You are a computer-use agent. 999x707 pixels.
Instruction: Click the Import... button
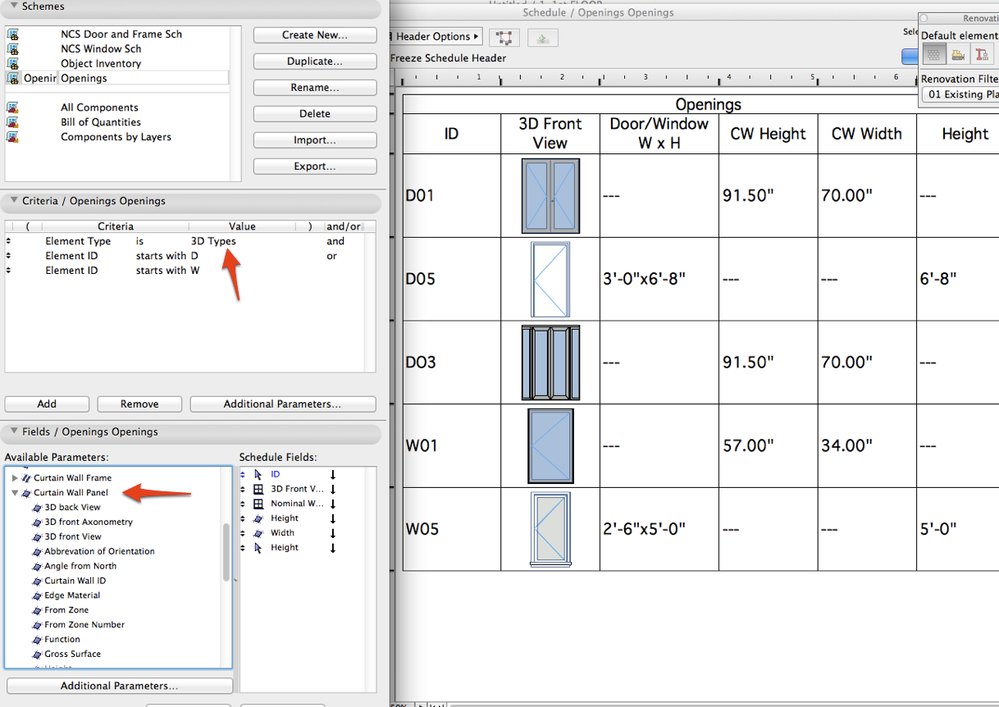coord(315,140)
